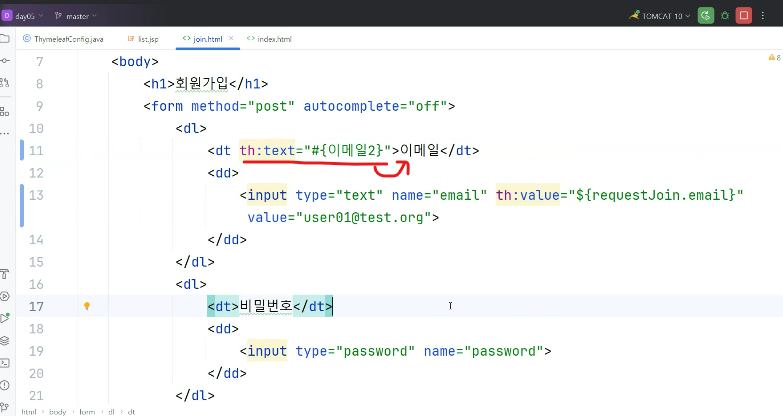The image size is (783, 416).
Task: Switch to the list.jsp tab
Action: point(143,39)
